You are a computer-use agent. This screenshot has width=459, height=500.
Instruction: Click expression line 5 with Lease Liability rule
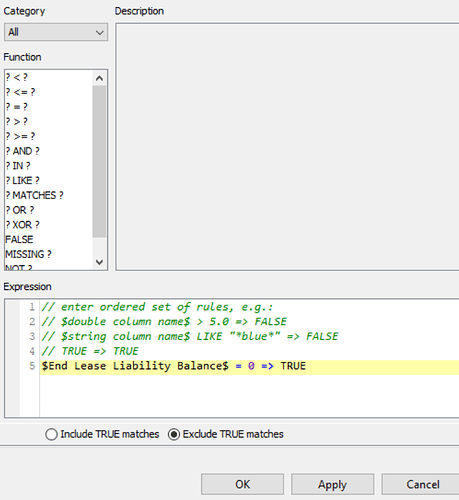(x=249, y=366)
